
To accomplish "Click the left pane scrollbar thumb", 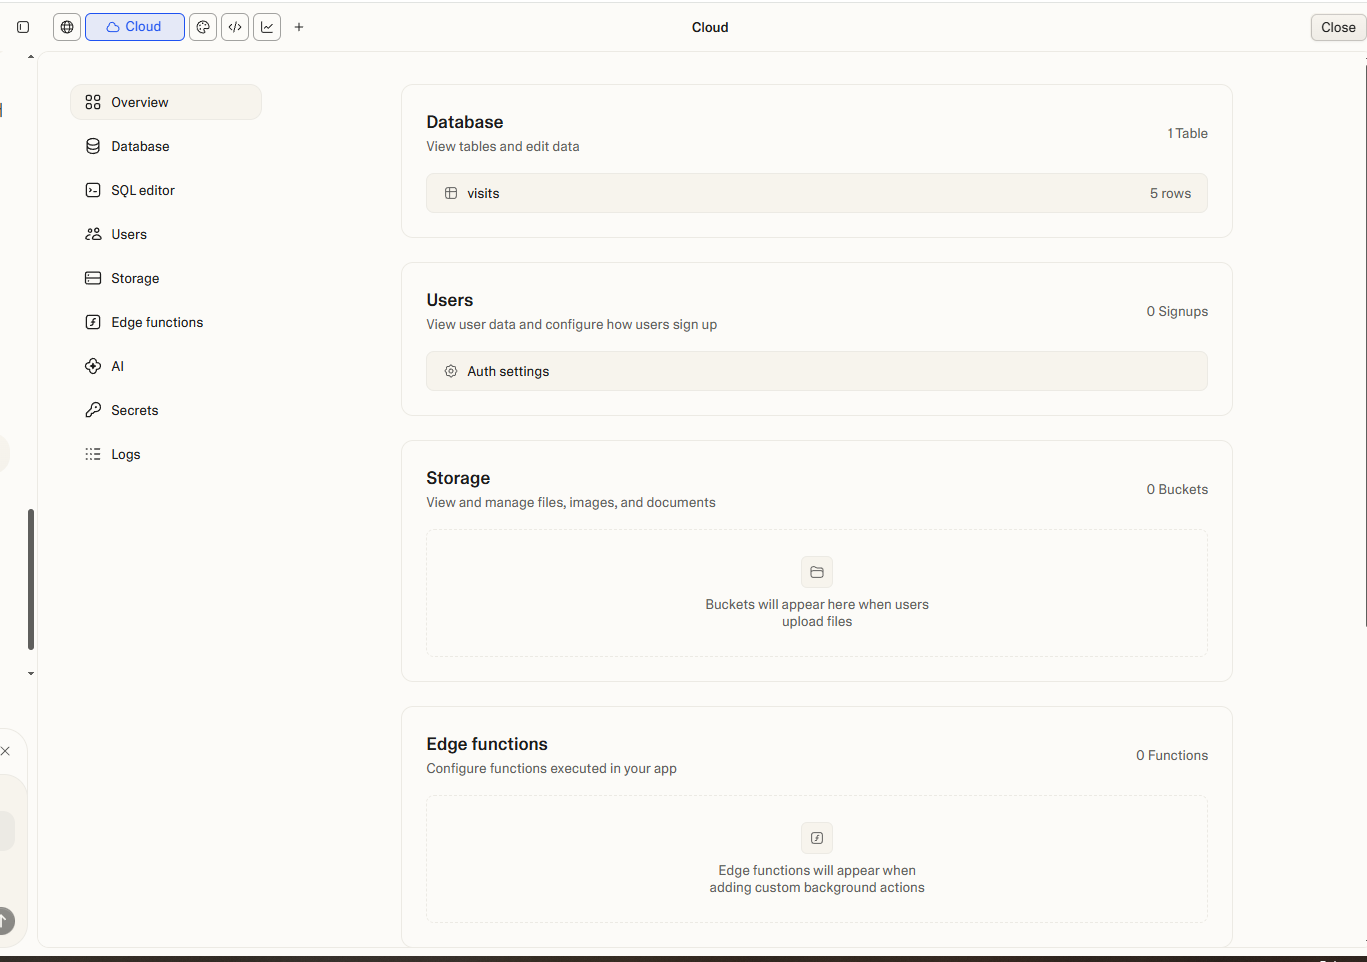I will [31, 580].
